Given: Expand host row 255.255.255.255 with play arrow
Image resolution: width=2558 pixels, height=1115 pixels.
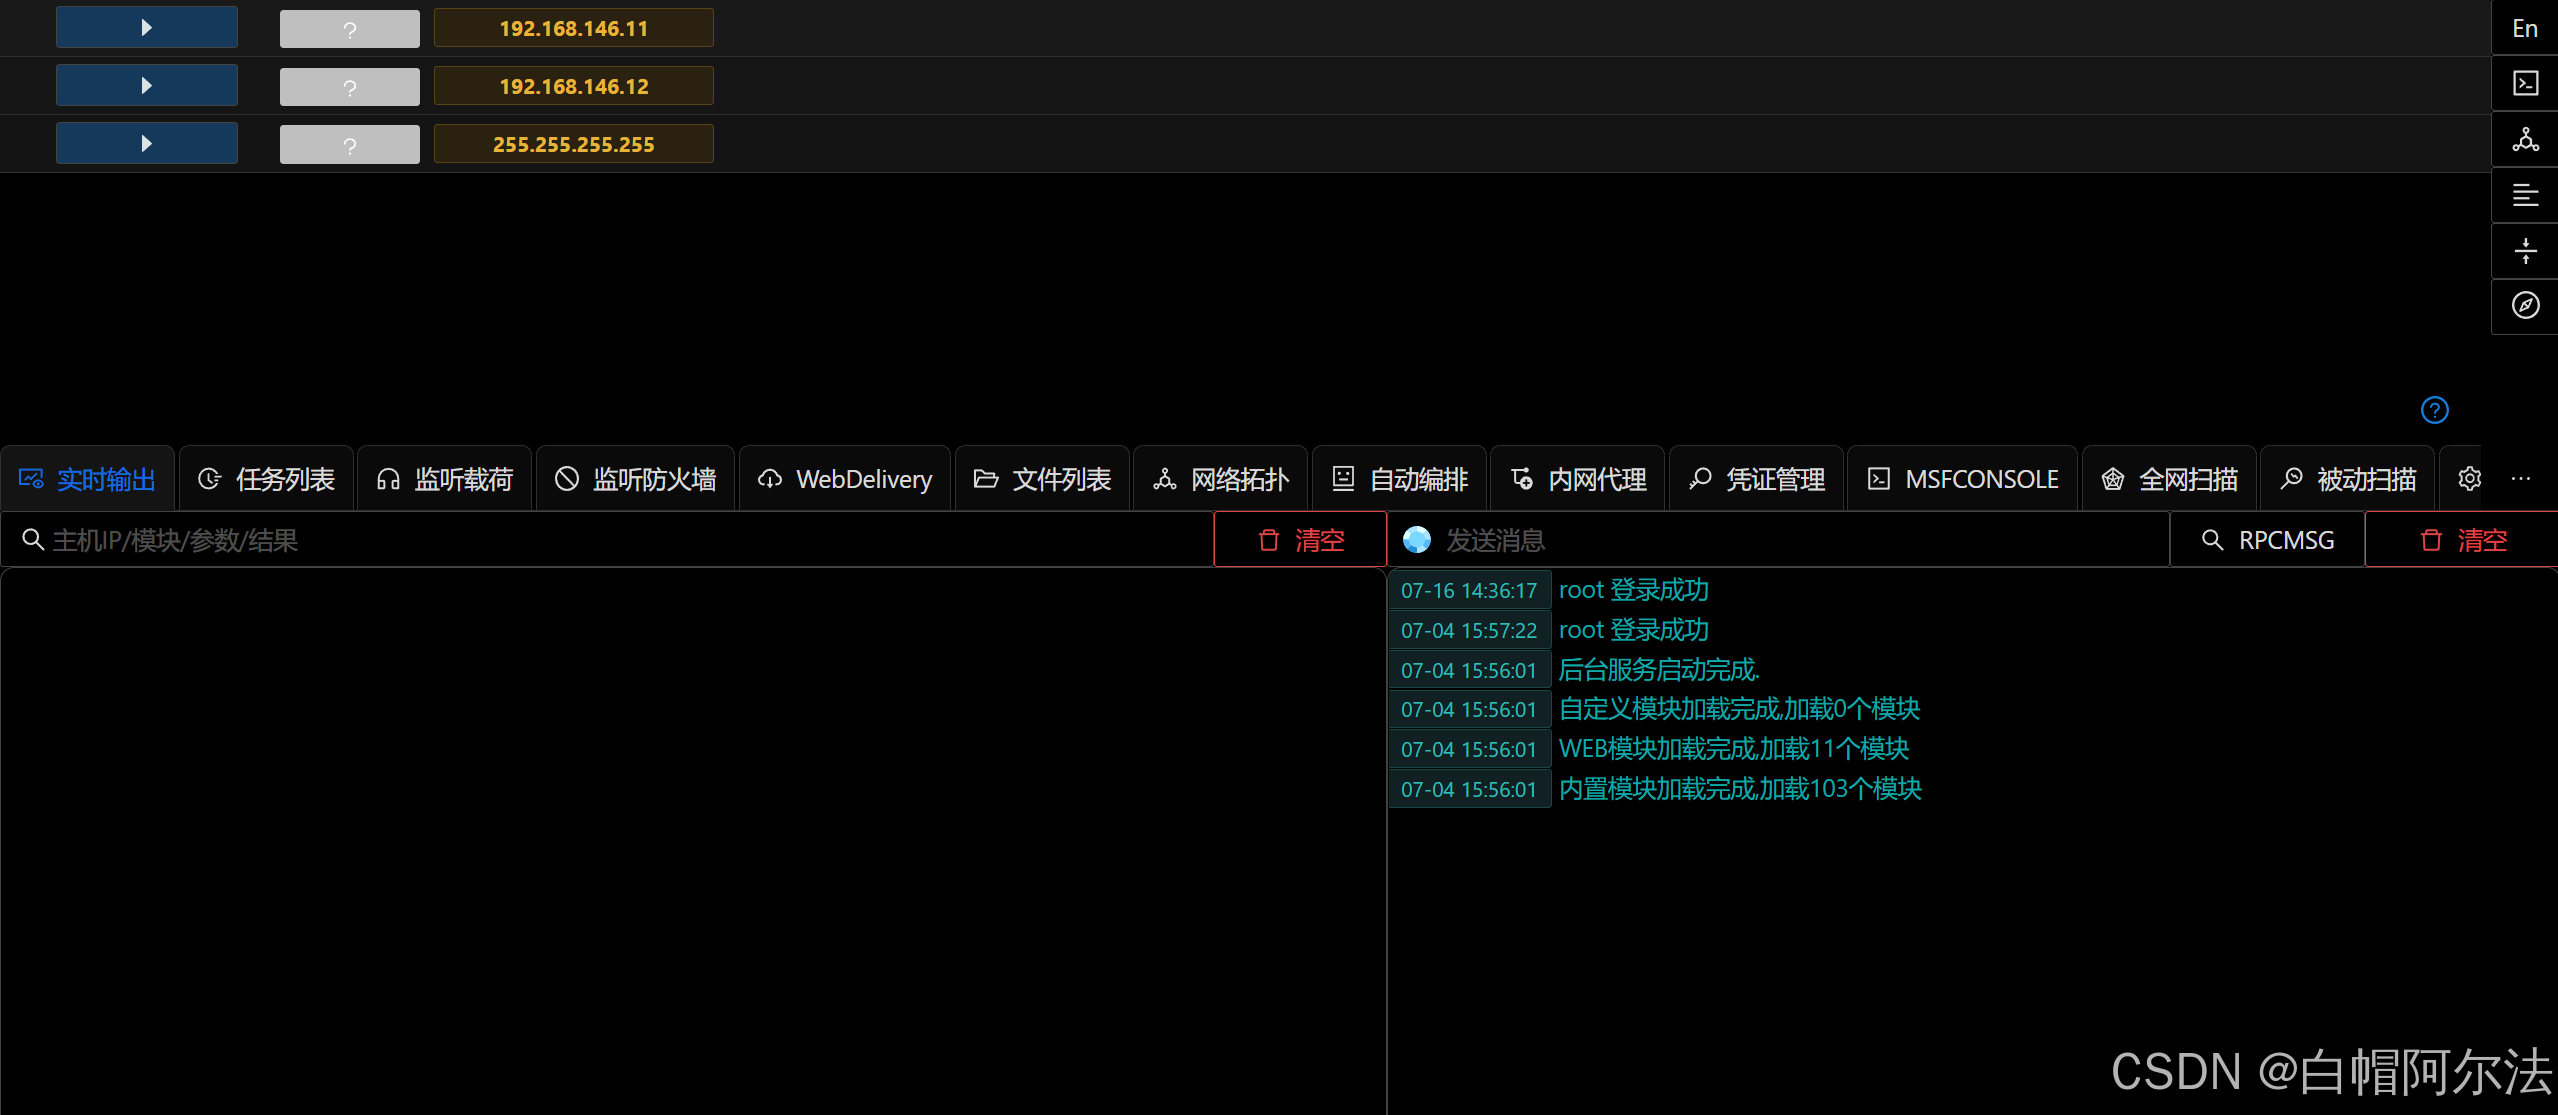Looking at the screenshot, I should tap(147, 144).
